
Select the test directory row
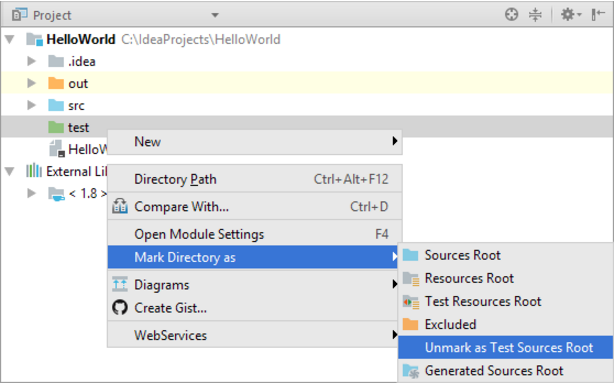coord(307,127)
